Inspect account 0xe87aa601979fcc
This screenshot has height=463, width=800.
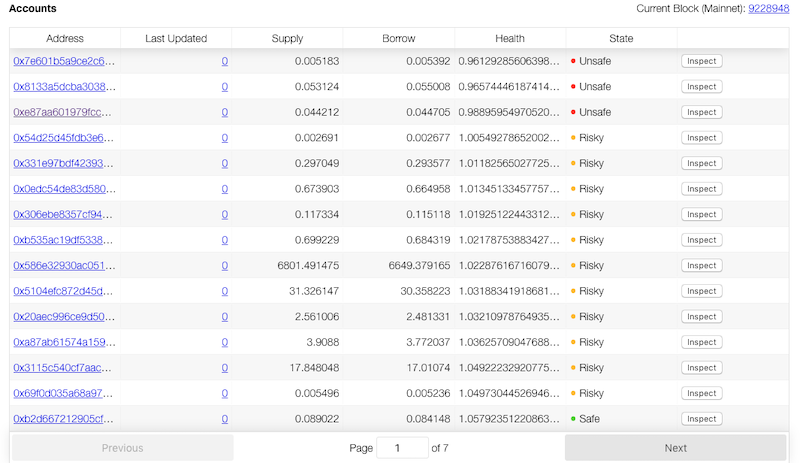[702, 112]
